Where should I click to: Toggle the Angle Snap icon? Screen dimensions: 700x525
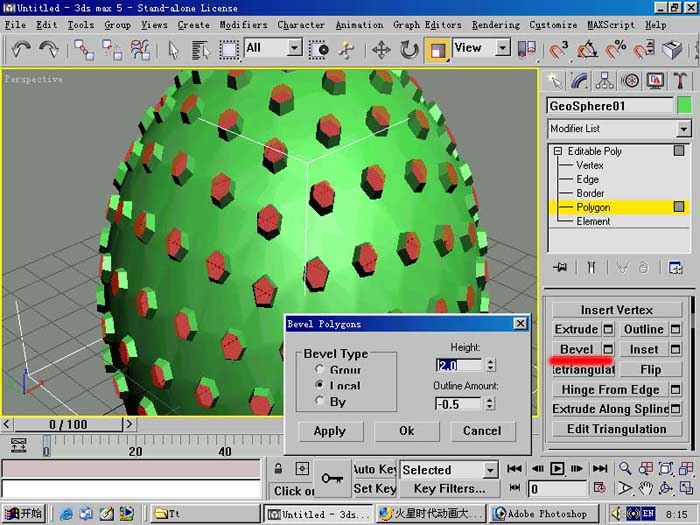click(587, 50)
